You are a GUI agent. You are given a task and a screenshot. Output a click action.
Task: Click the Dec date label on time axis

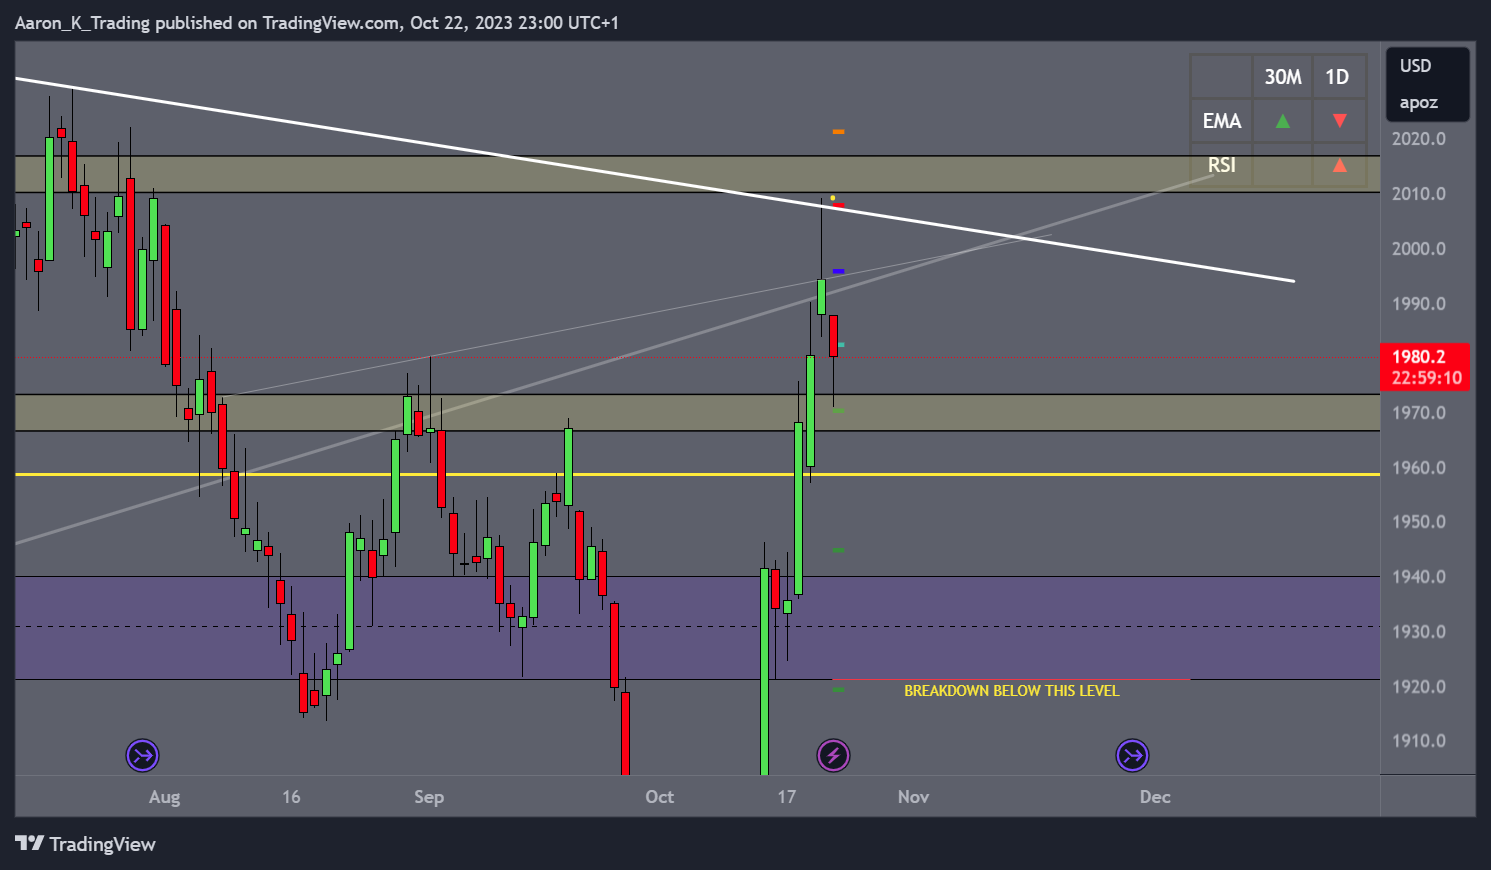pos(1155,797)
